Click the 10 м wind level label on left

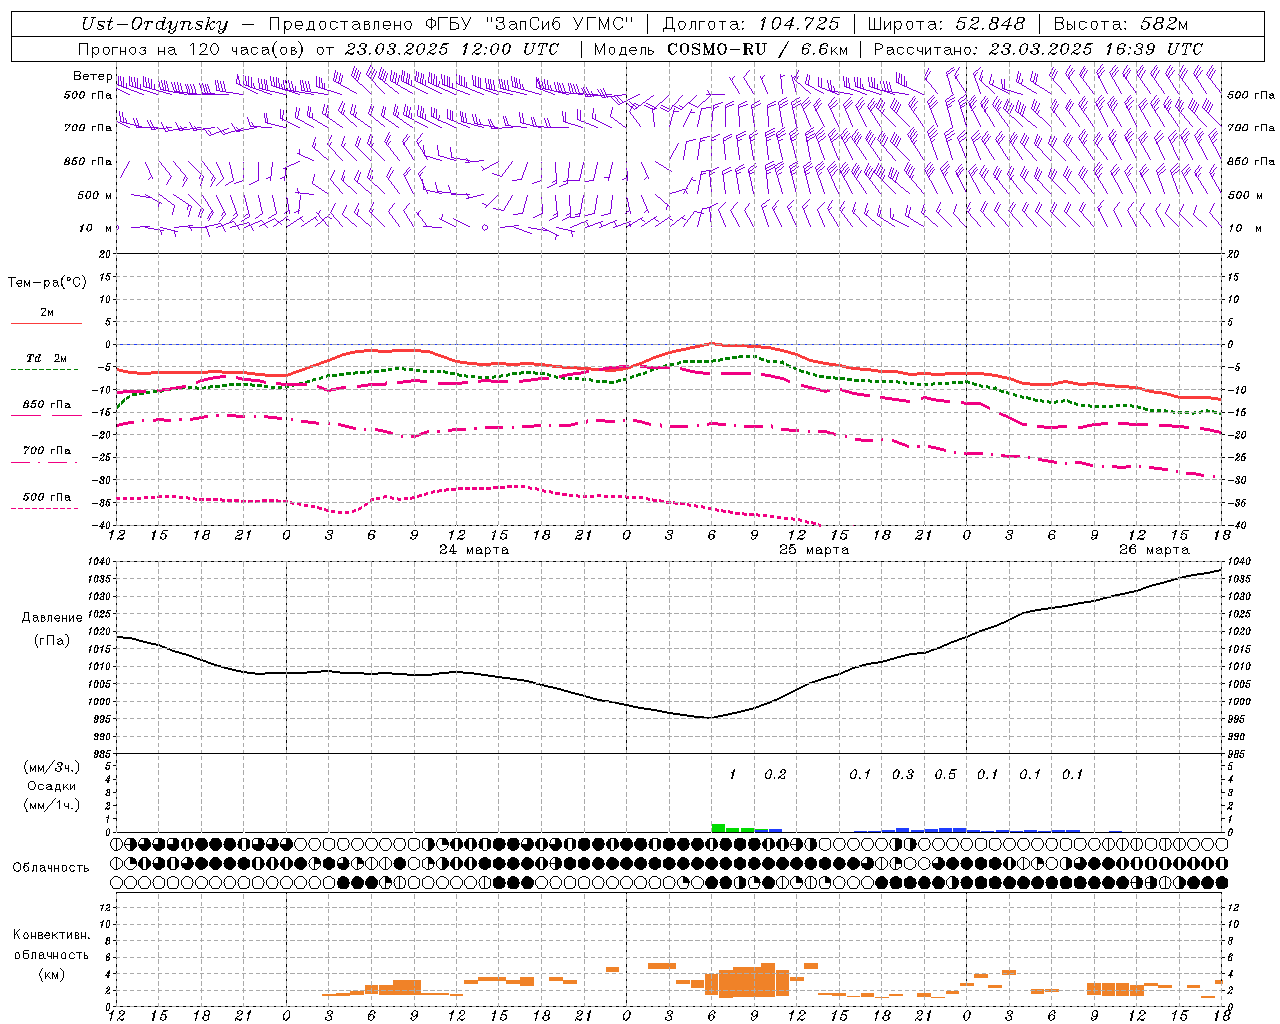tap(97, 228)
